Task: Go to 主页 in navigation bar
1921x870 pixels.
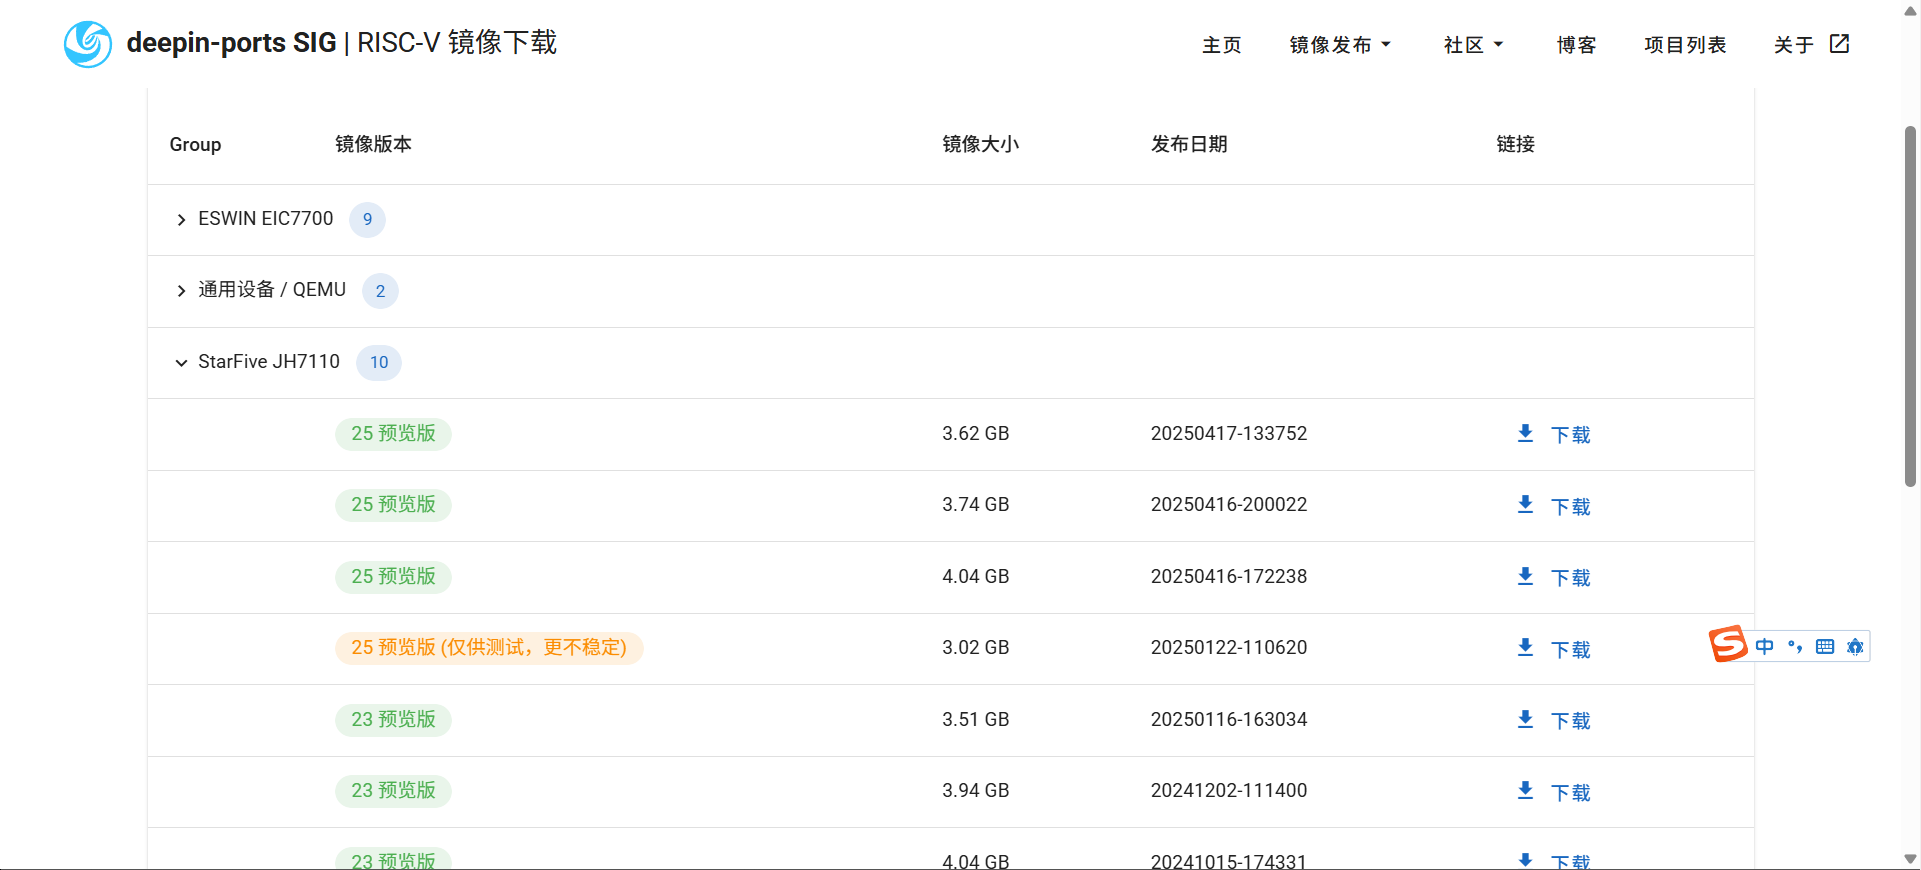Action: tap(1221, 45)
